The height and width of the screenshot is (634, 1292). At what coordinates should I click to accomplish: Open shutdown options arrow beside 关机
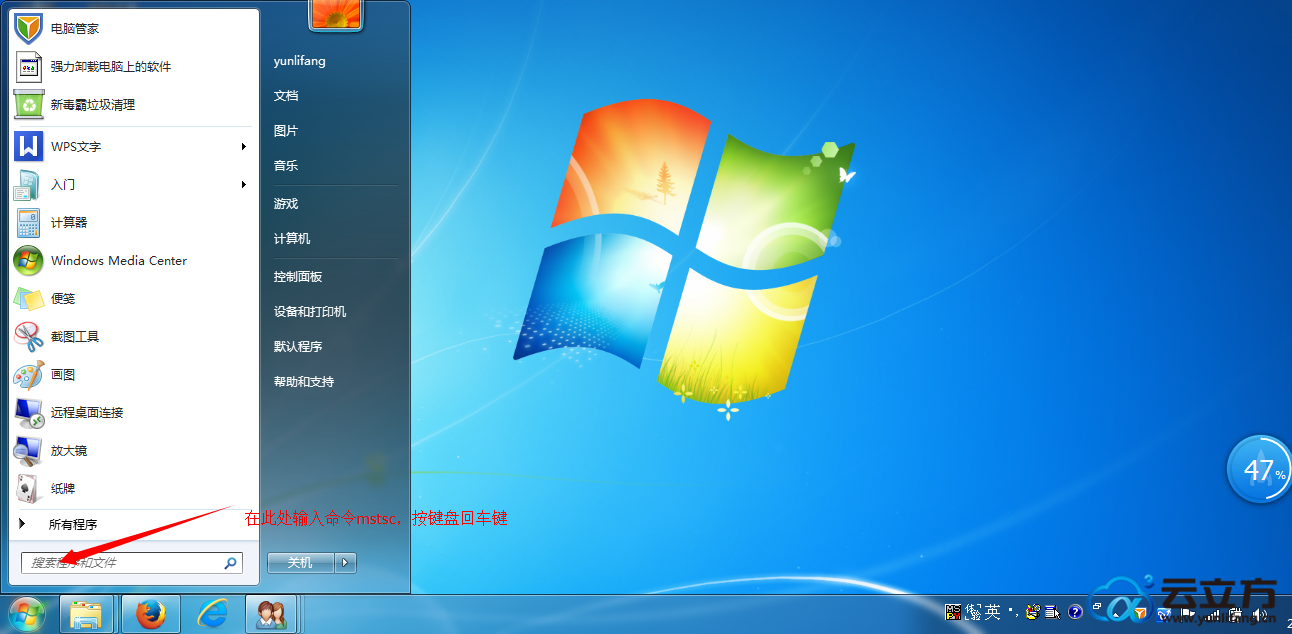346,563
